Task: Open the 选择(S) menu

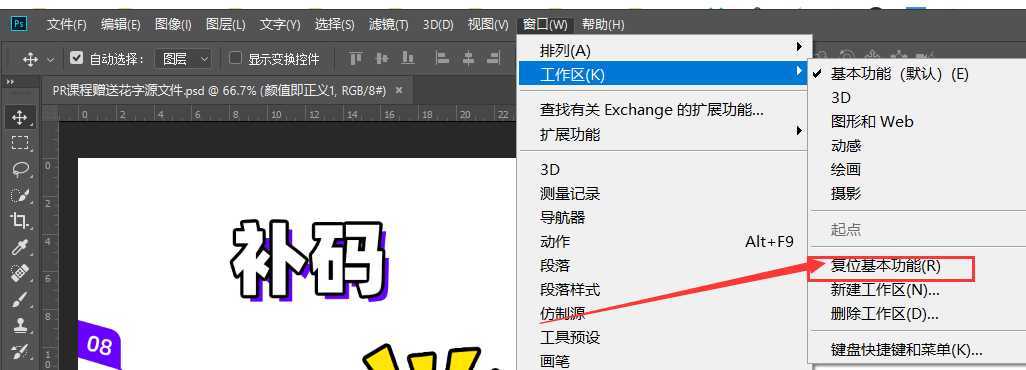Action: [x=334, y=25]
